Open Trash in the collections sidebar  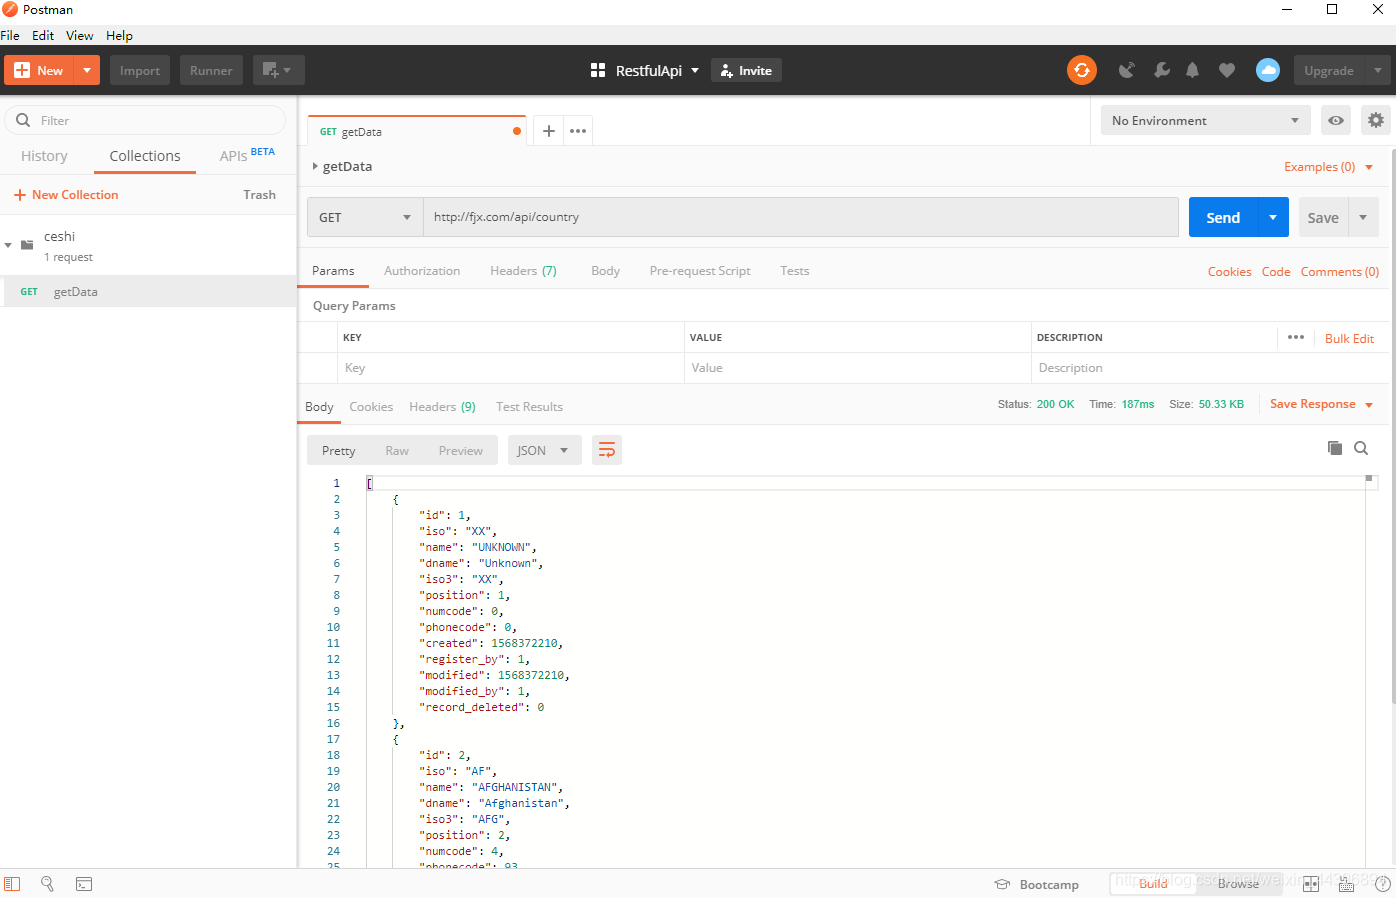(259, 195)
